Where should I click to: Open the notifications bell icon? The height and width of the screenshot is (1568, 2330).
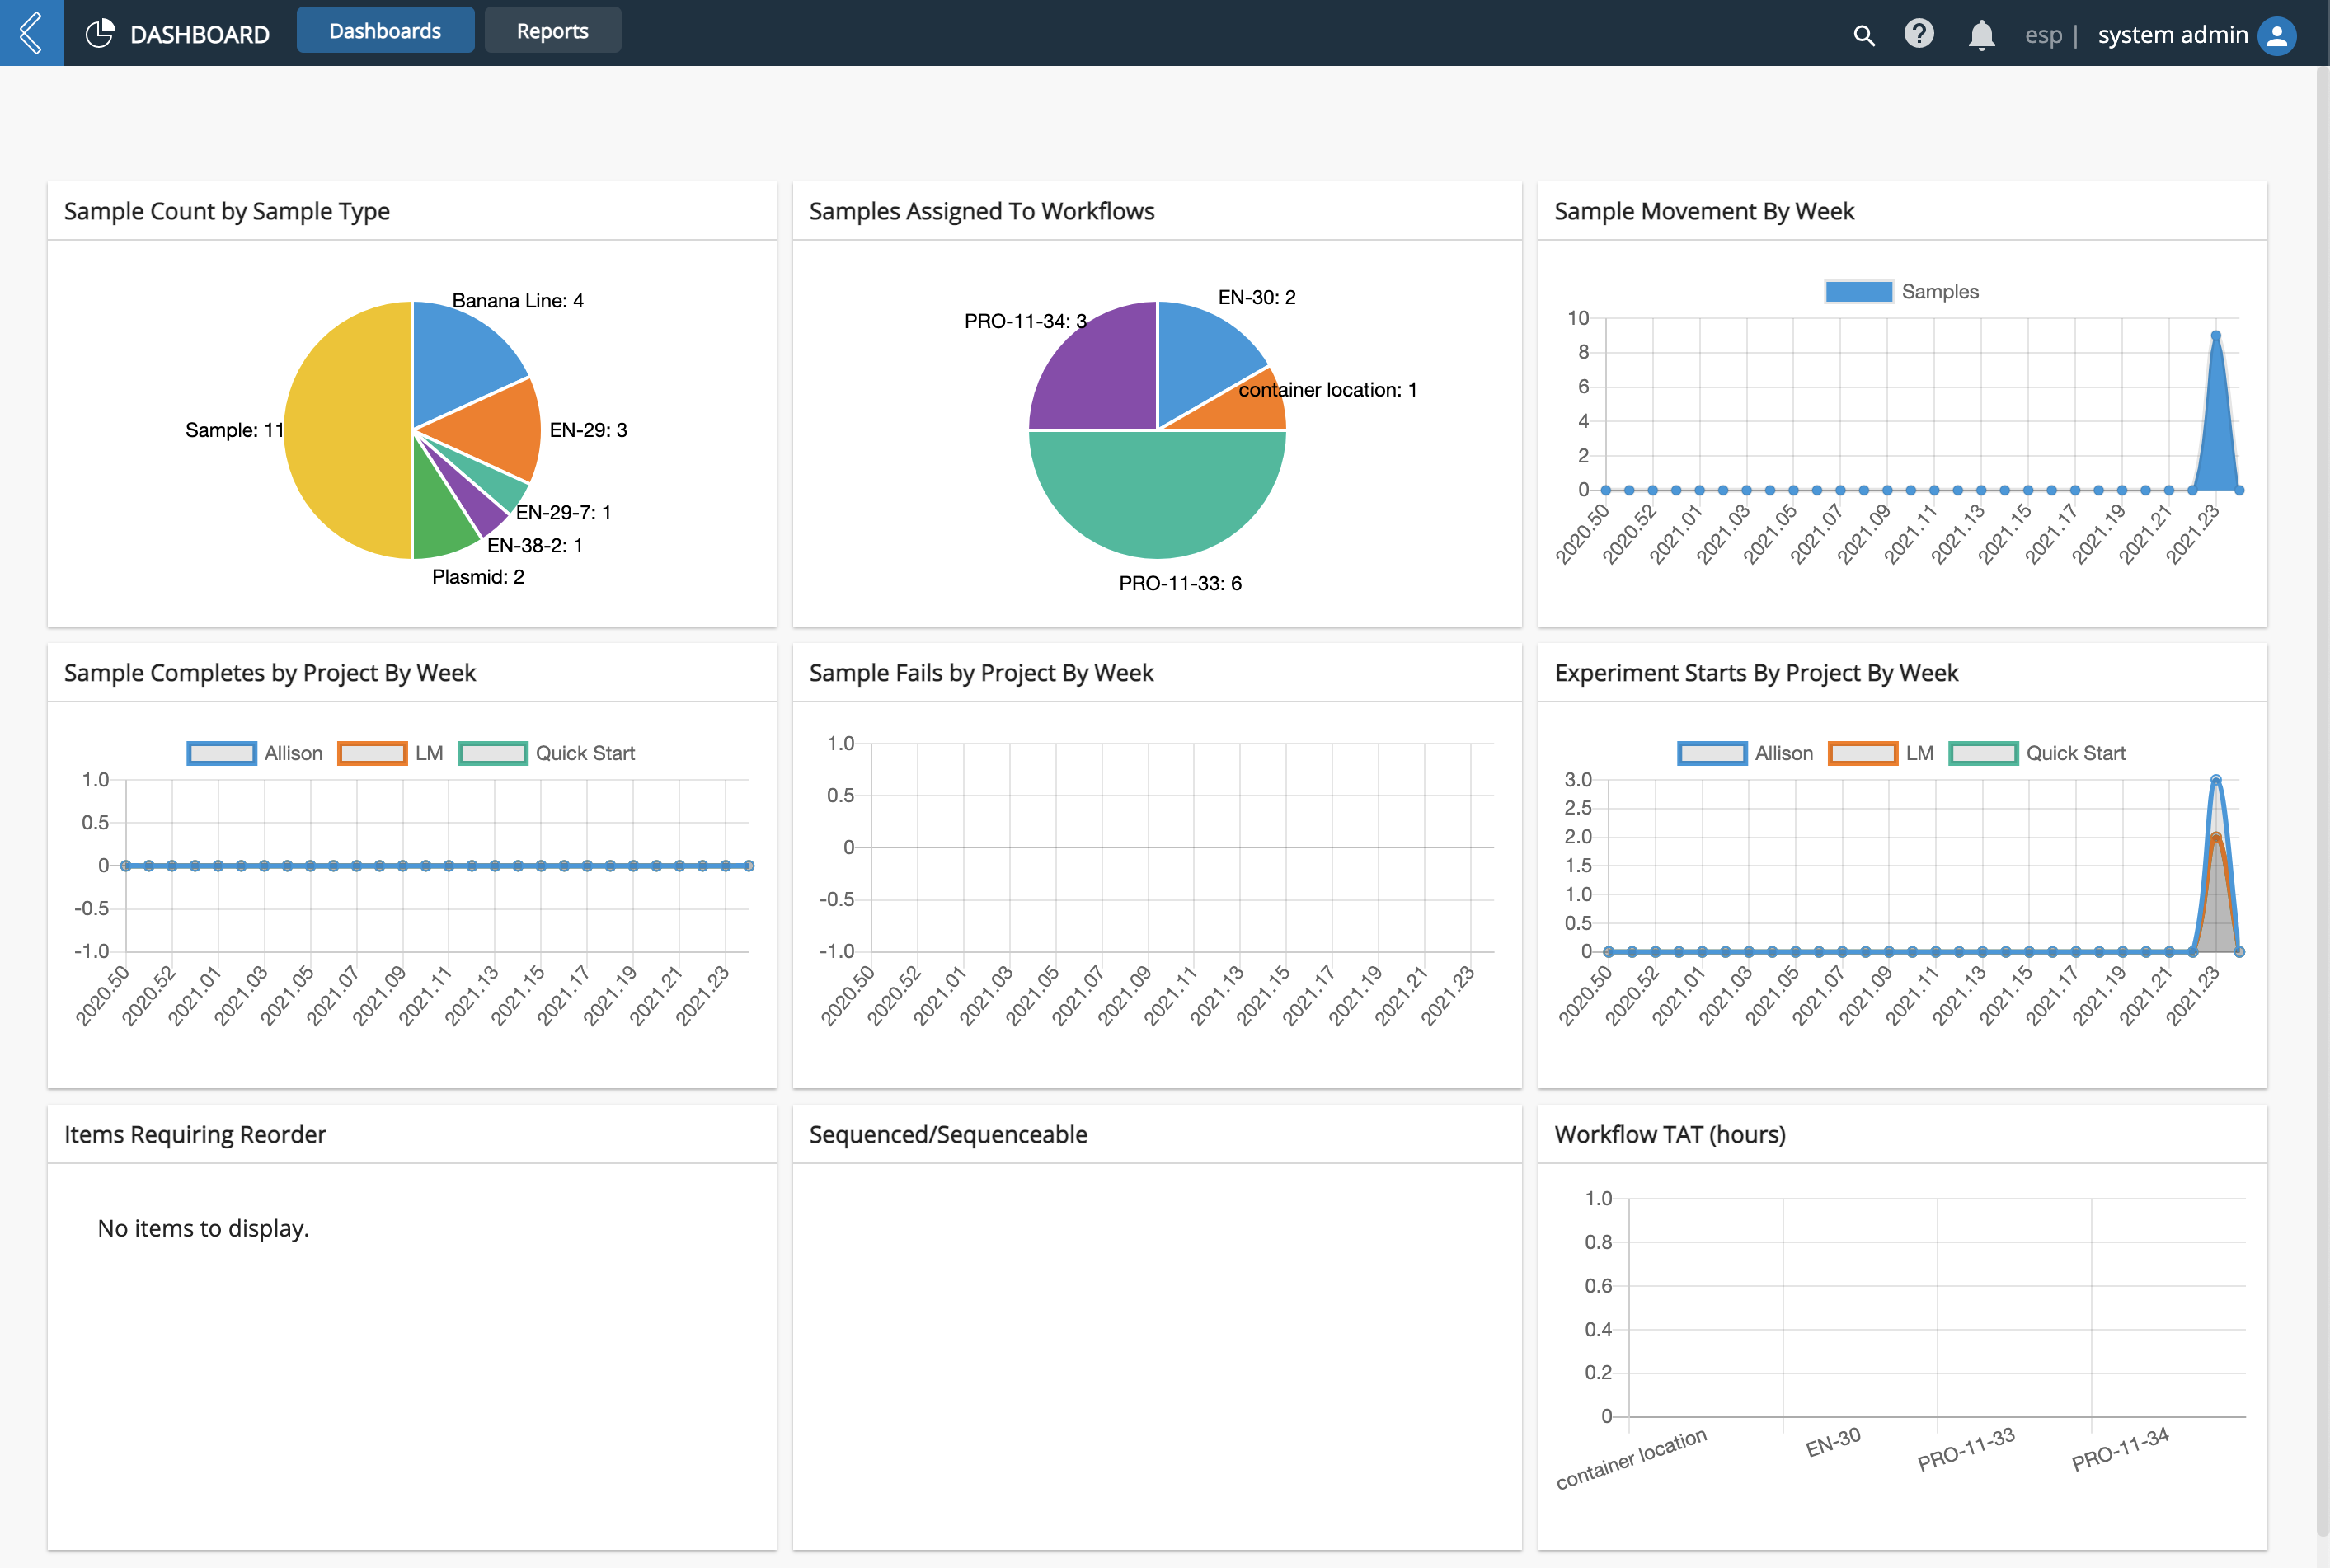(x=1981, y=35)
